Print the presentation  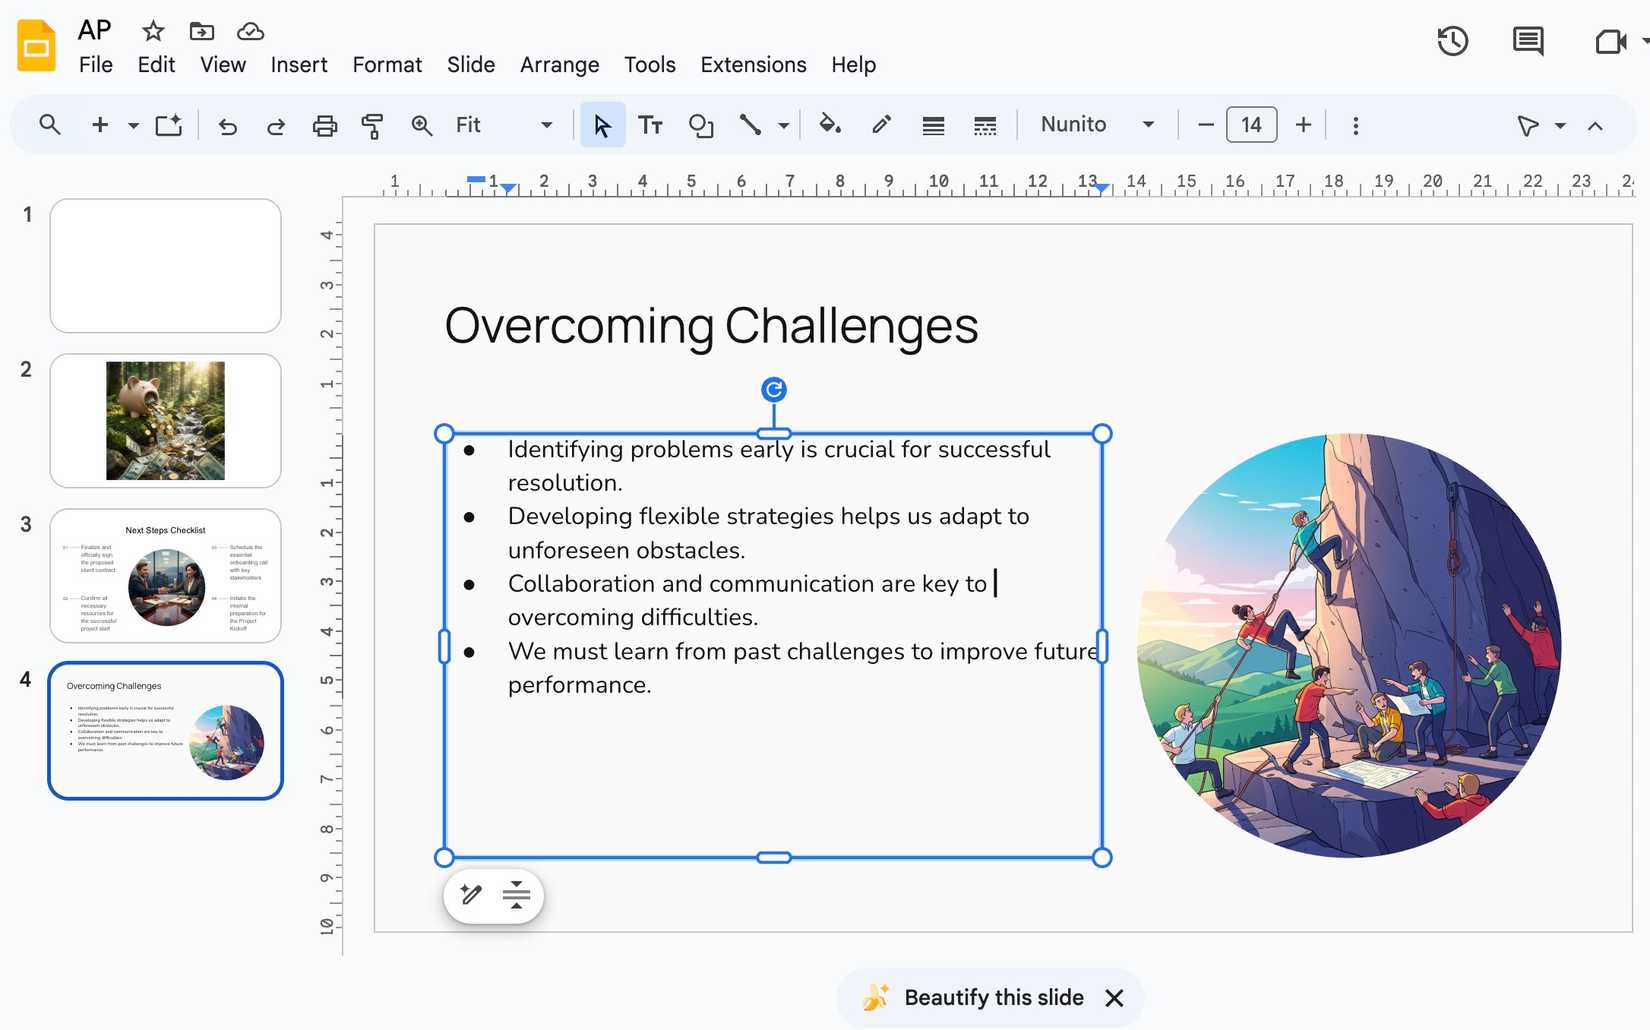[x=324, y=125]
